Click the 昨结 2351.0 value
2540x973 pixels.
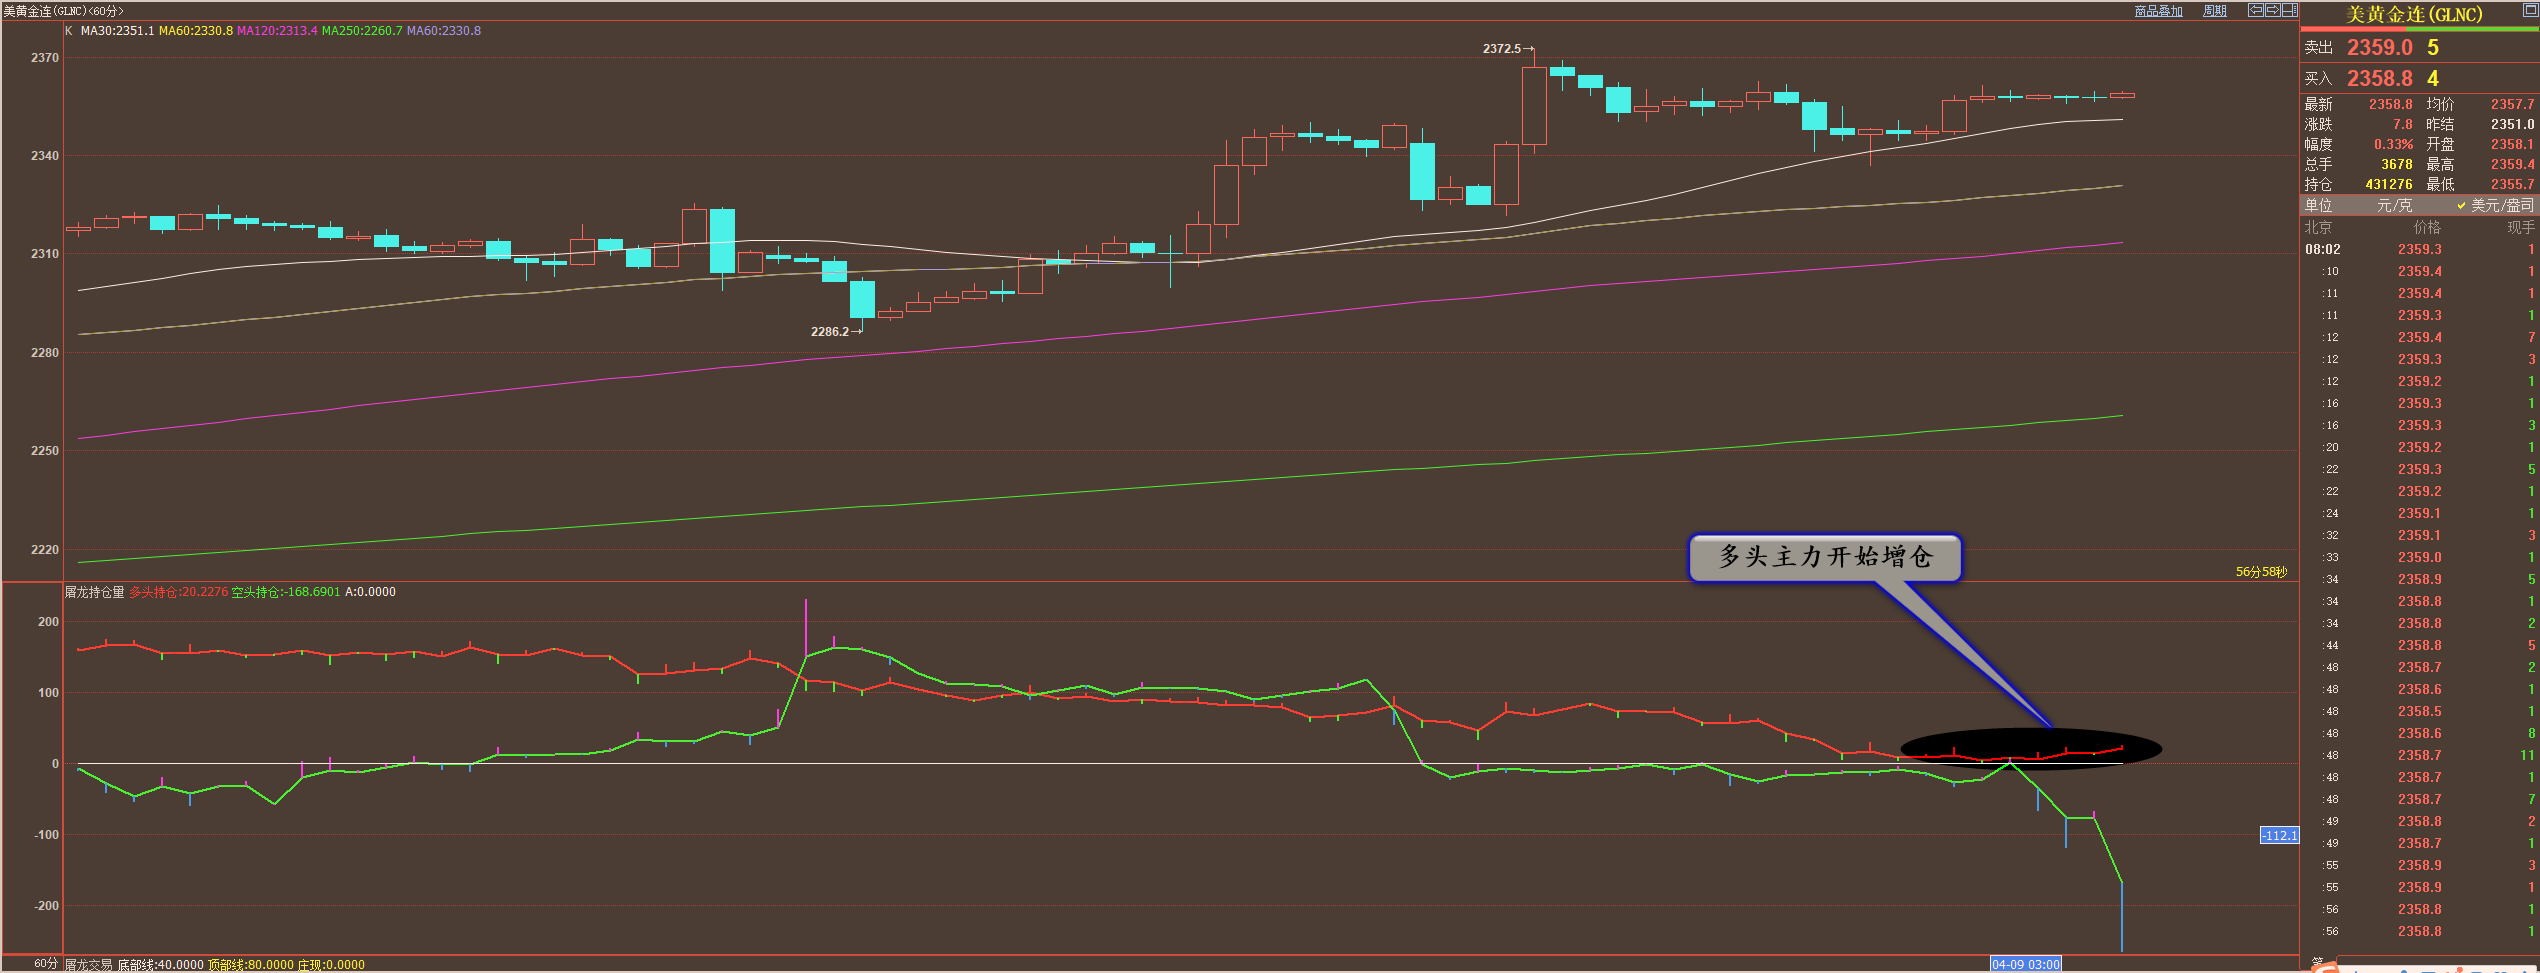[2513, 124]
